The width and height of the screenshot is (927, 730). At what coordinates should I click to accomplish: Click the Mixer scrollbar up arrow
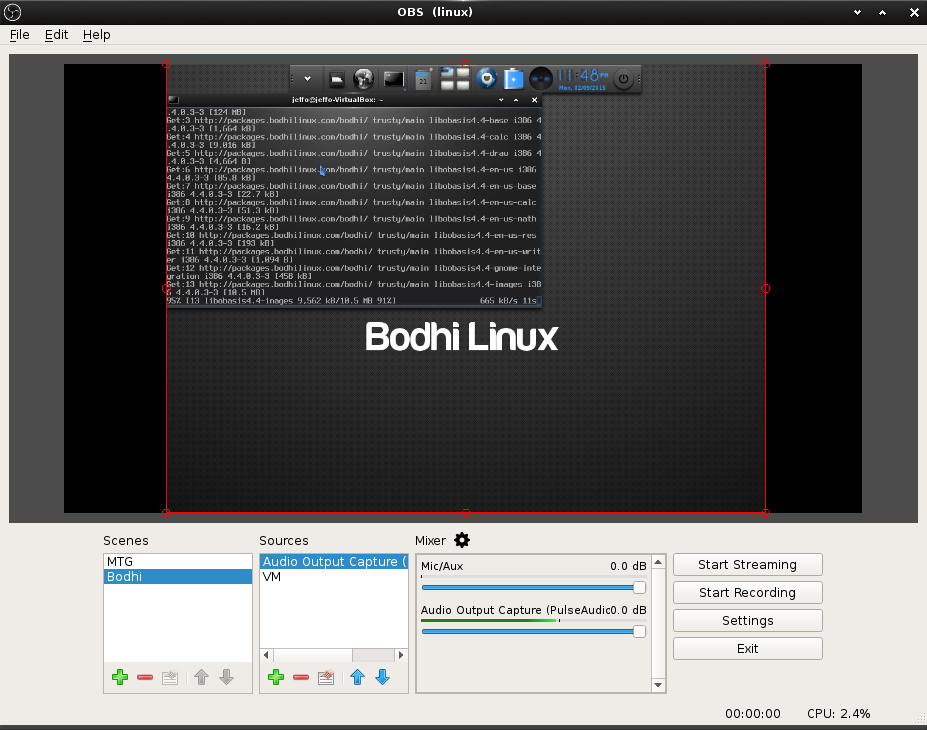658,562
